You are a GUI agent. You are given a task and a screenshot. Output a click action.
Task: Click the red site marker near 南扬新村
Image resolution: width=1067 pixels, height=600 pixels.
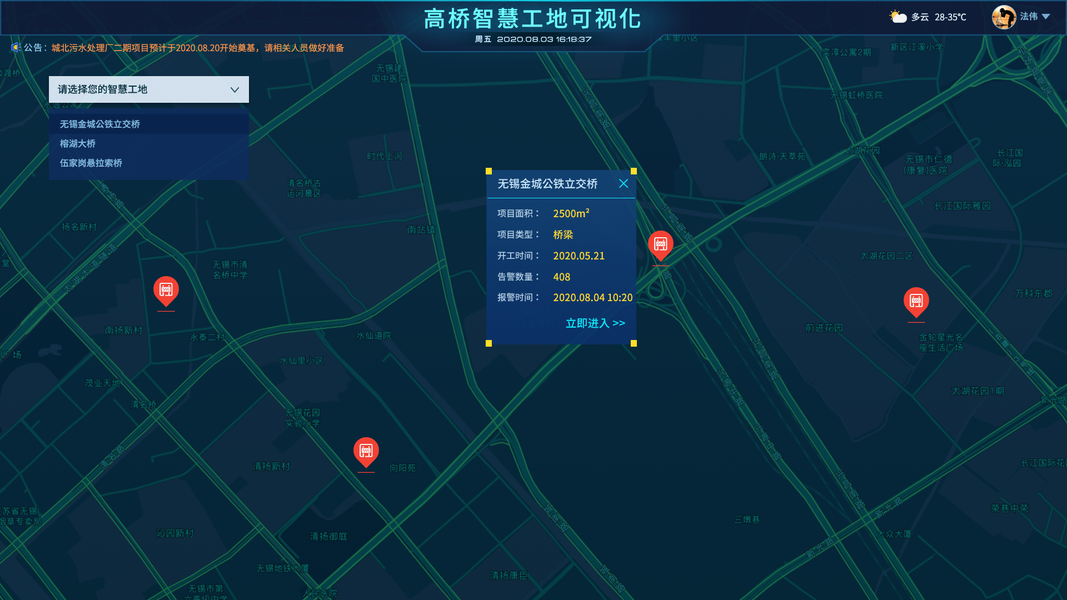(166, 291)
